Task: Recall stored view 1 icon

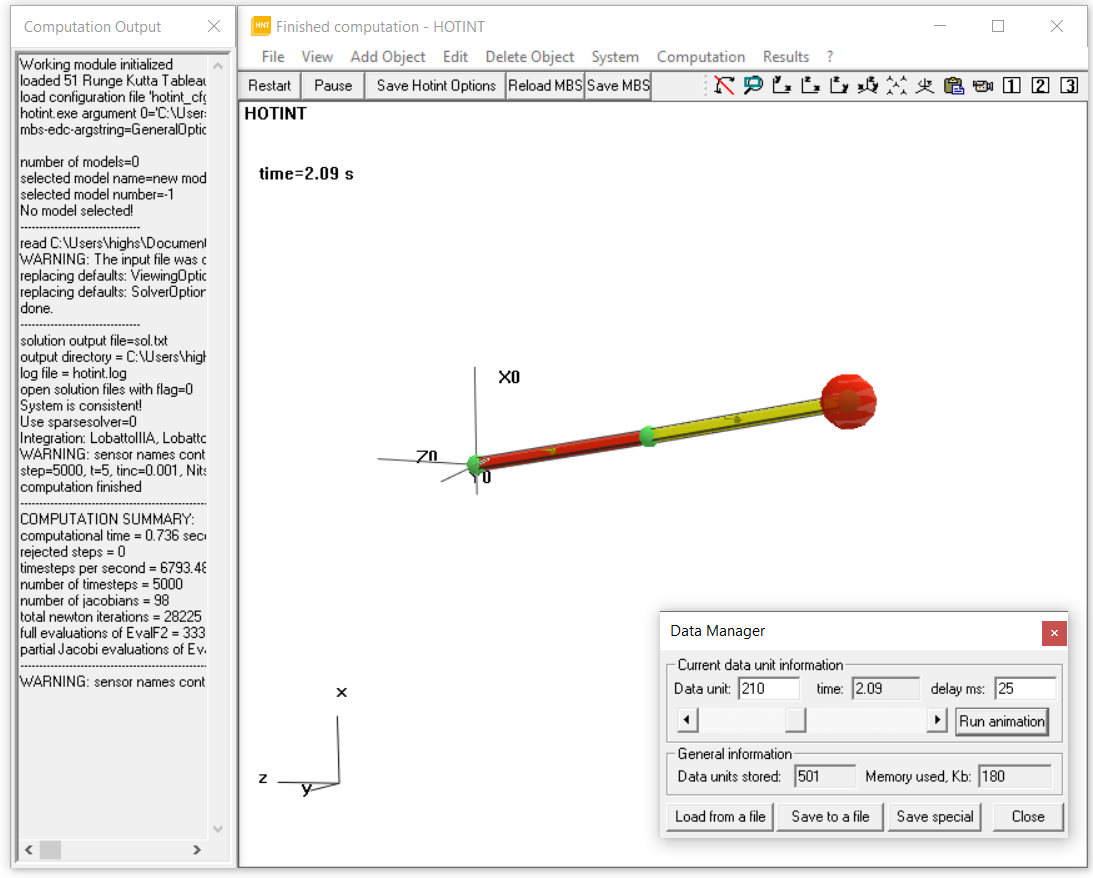Action: [x=1011, y=86]
